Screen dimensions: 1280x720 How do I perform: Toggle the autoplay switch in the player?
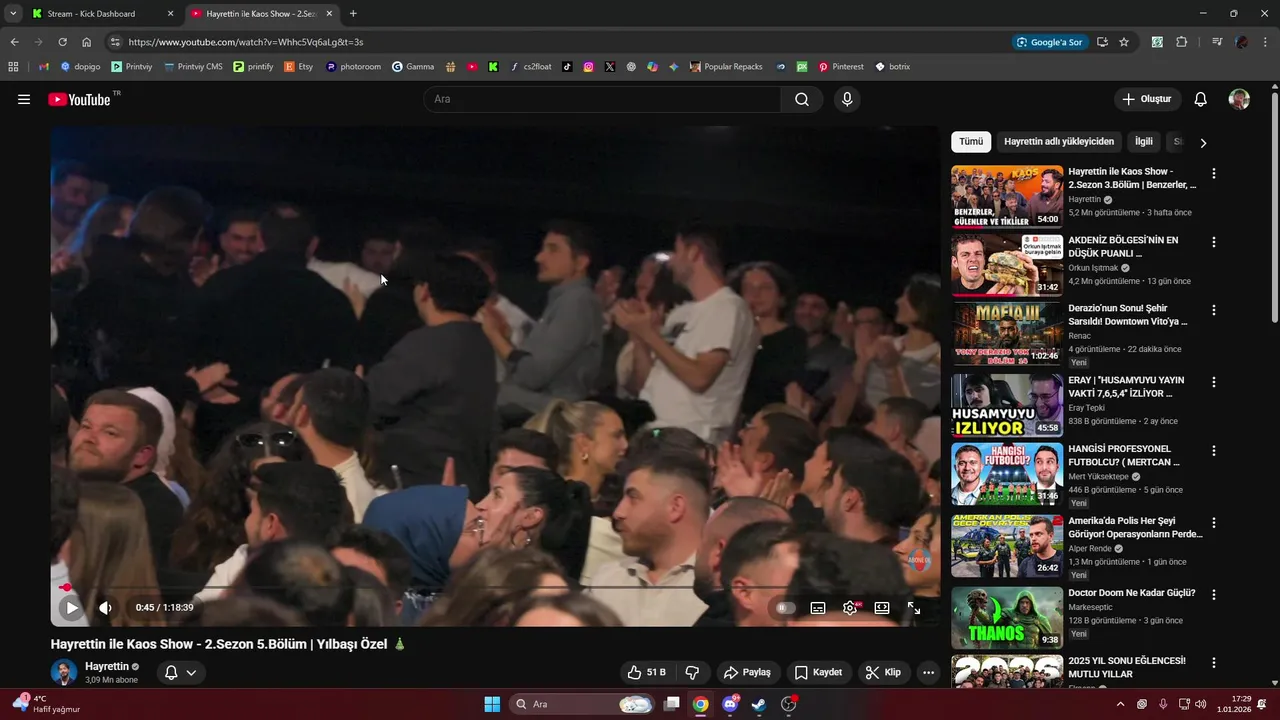pos(785,607)
